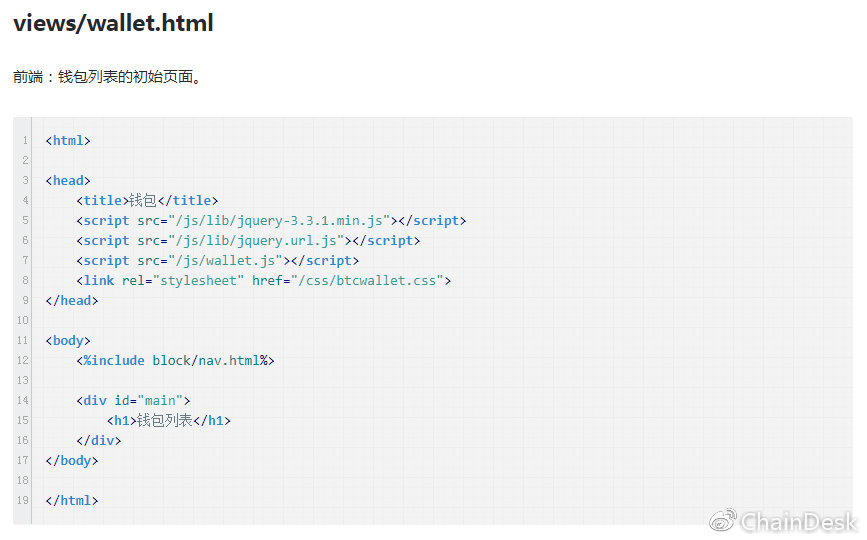Click the jquery-3.3.1.min.js script path
Screen dimensions: 867x540
279,221
